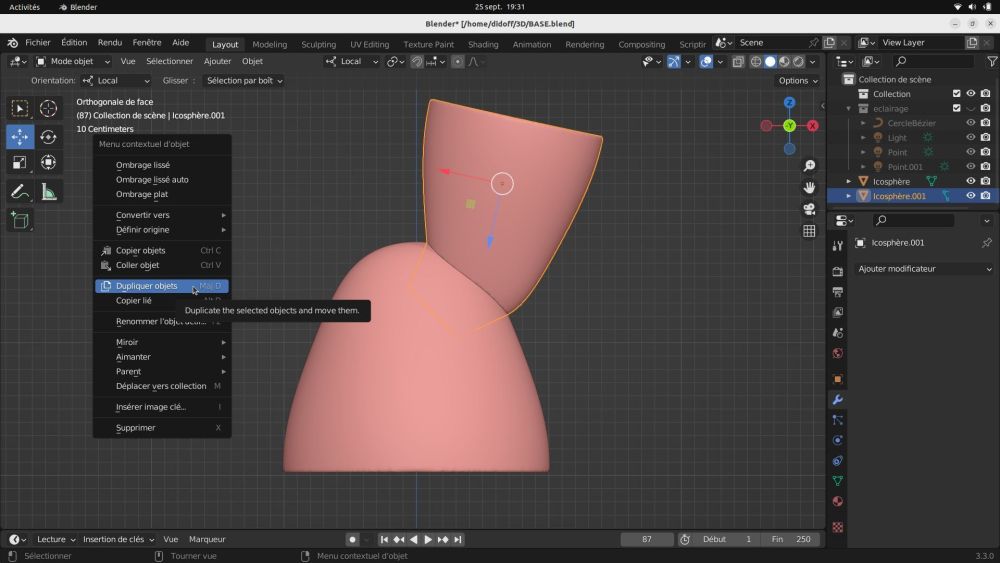Toggle visibility of Icosphère.001
Viewport: 1000px width, 563px height.
point(970,196)
